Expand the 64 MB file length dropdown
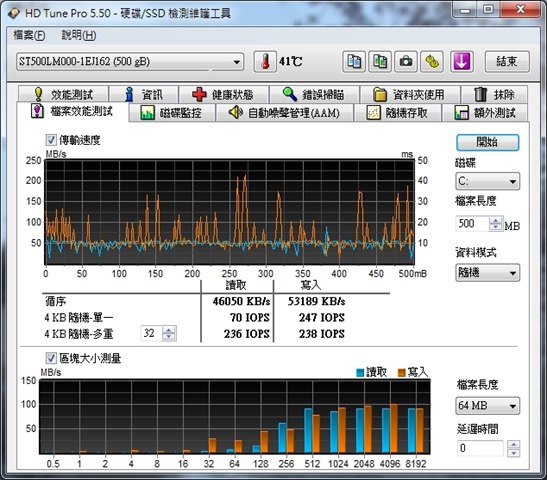Screen dimensions: 547x480 487,406
